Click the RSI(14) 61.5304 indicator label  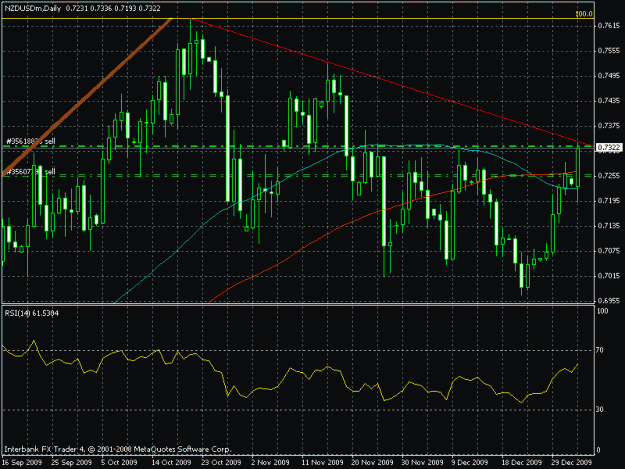[x=31, y=313]
